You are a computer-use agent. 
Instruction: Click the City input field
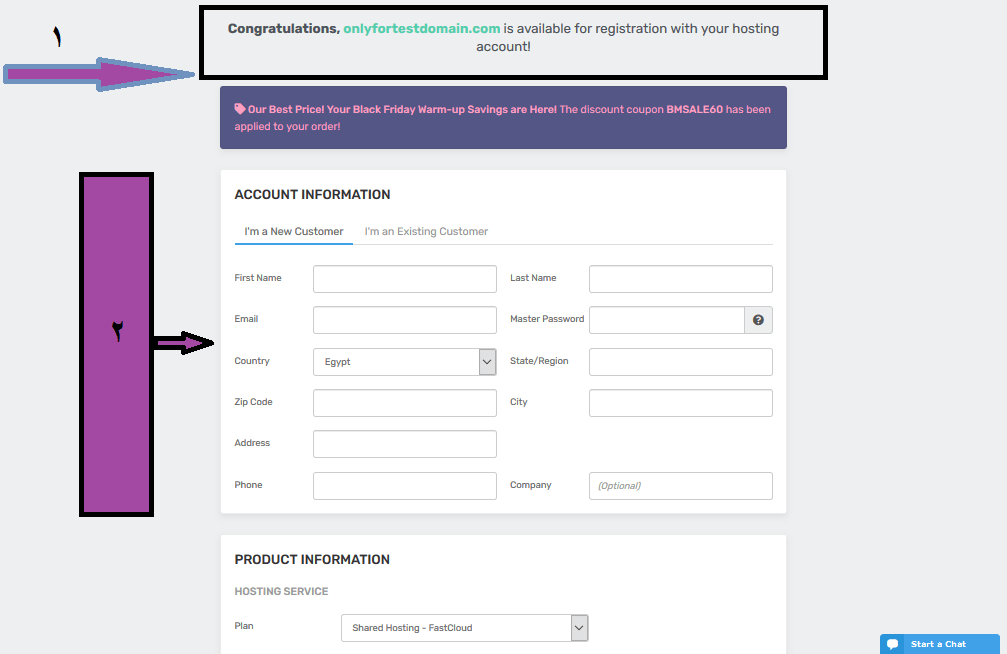click(681, 403)
